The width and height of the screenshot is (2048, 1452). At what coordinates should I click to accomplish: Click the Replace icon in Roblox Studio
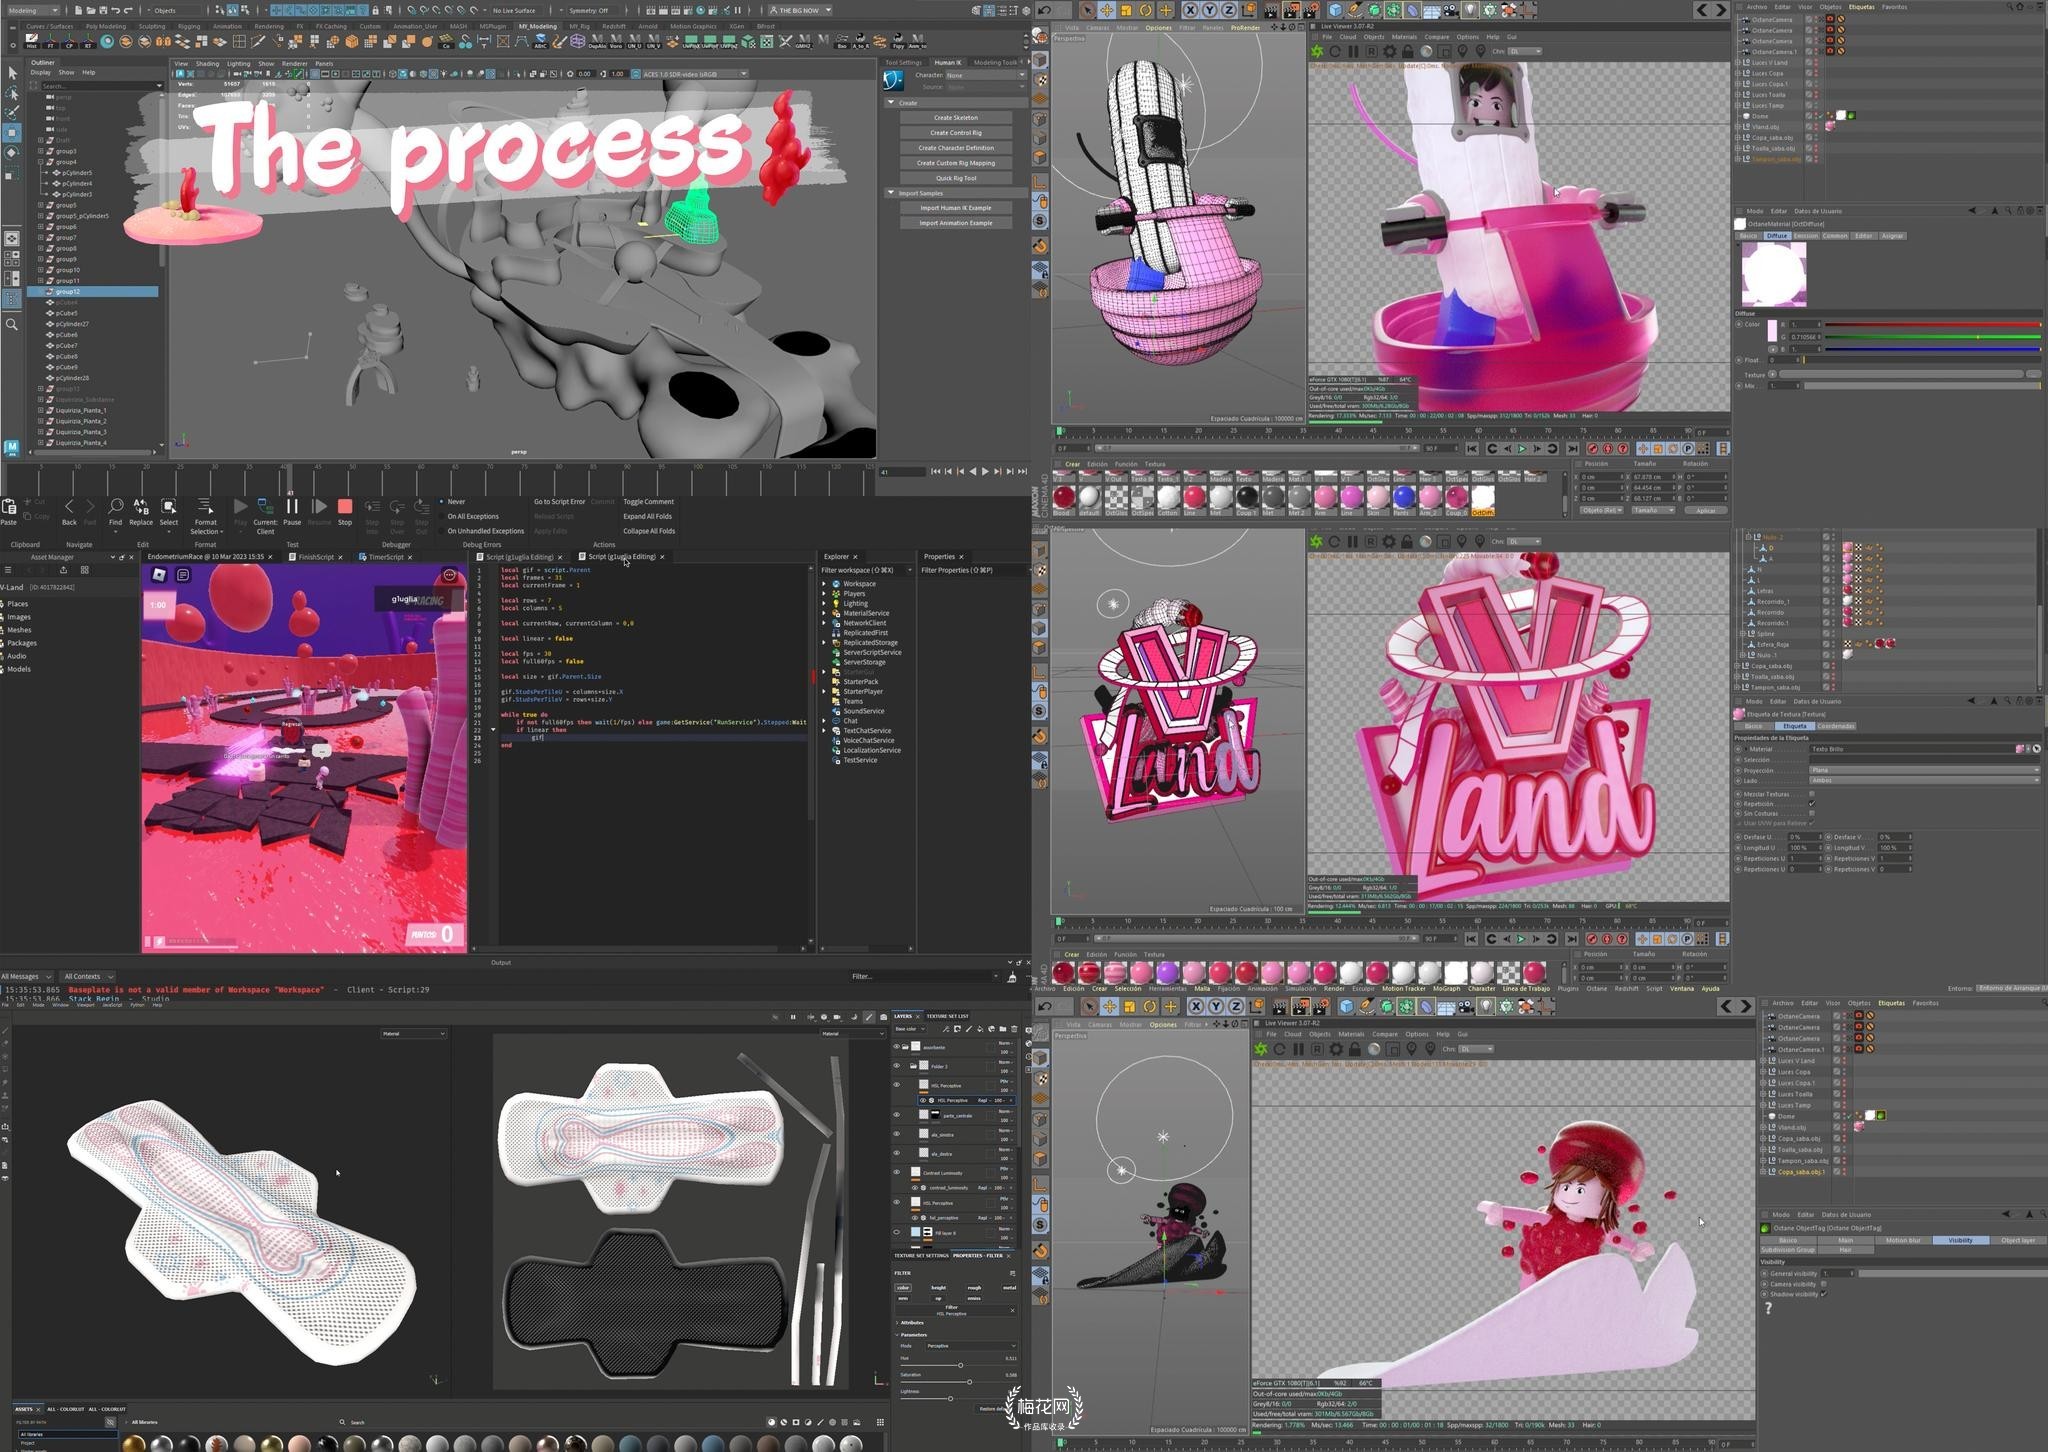click(141, 507)
